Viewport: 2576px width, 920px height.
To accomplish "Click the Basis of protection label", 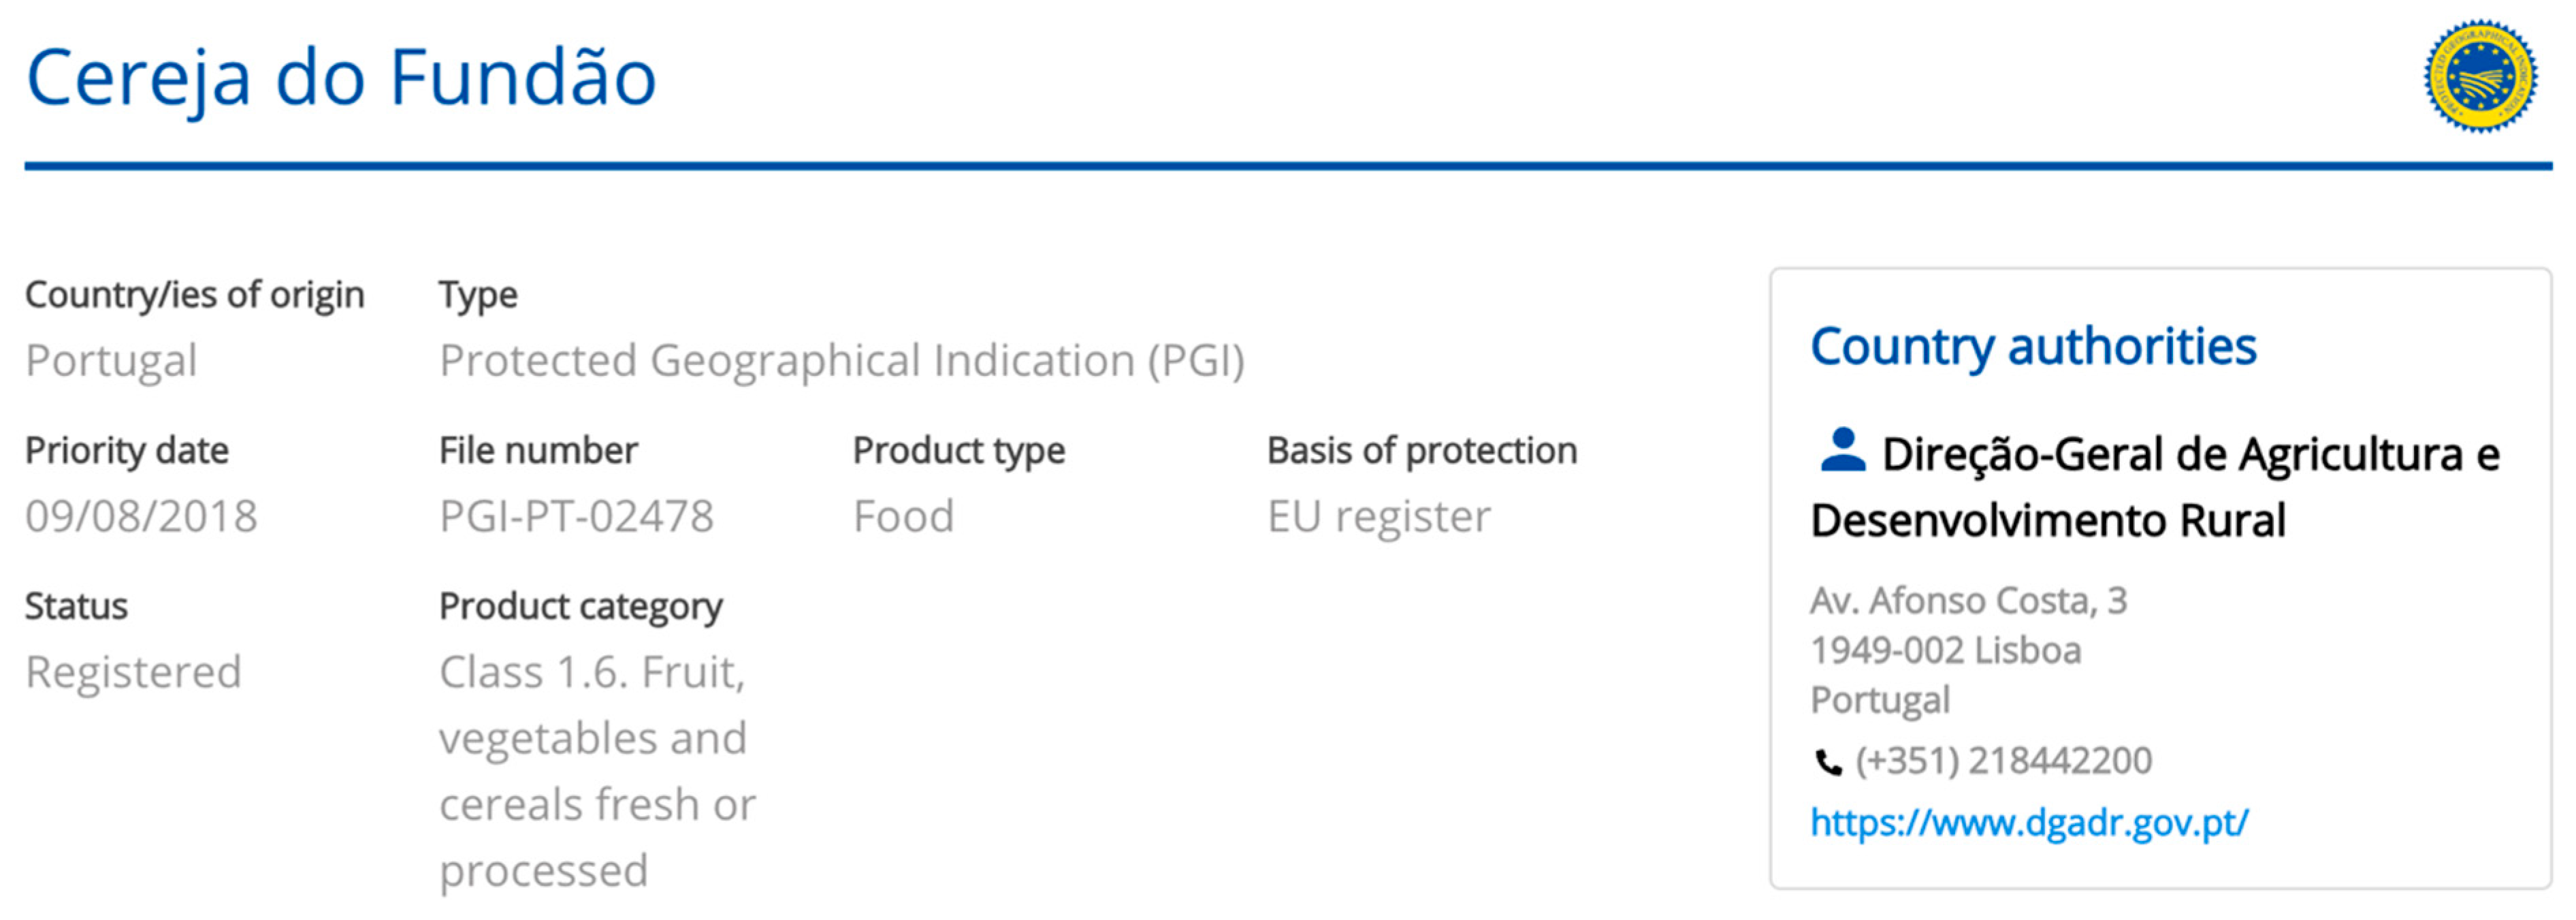I will point(1422,451).
